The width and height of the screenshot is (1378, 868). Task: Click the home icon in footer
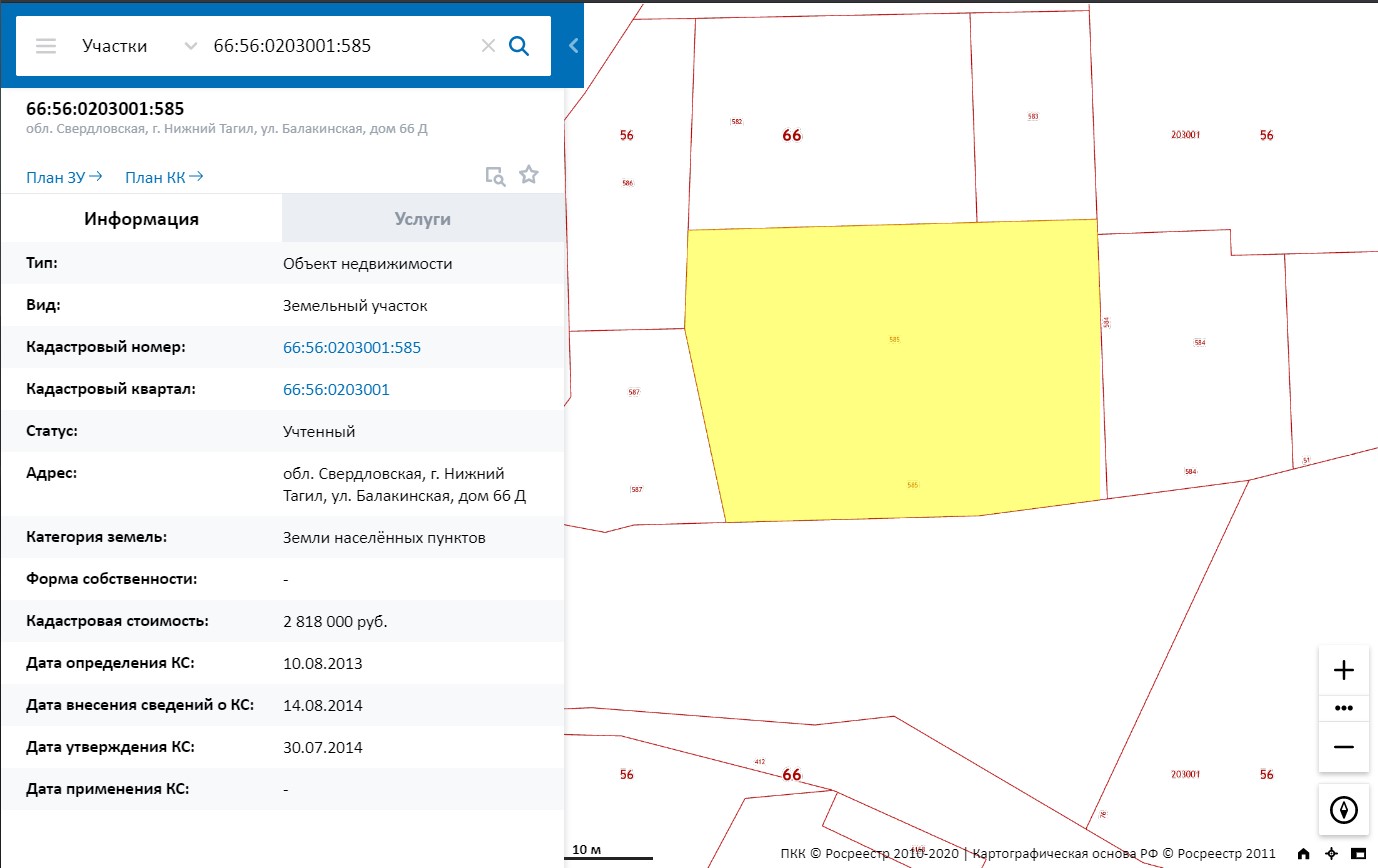[1303, 854]
